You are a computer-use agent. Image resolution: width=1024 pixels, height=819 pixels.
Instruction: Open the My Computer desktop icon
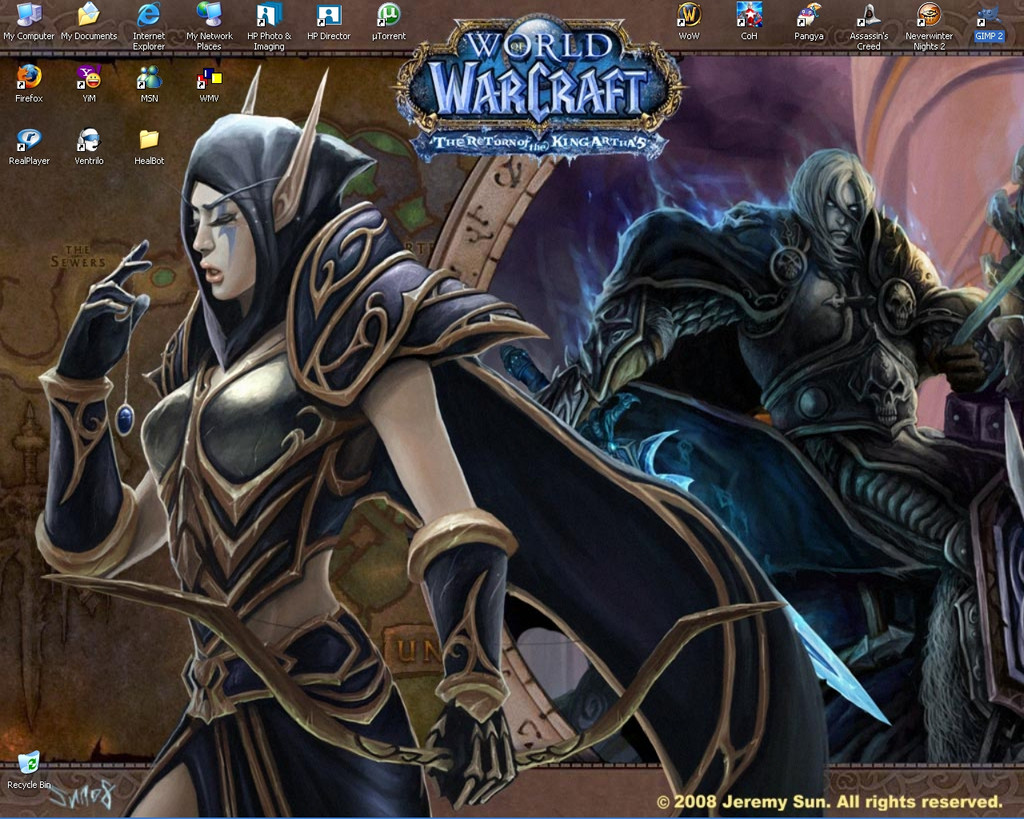pos(29,22)
